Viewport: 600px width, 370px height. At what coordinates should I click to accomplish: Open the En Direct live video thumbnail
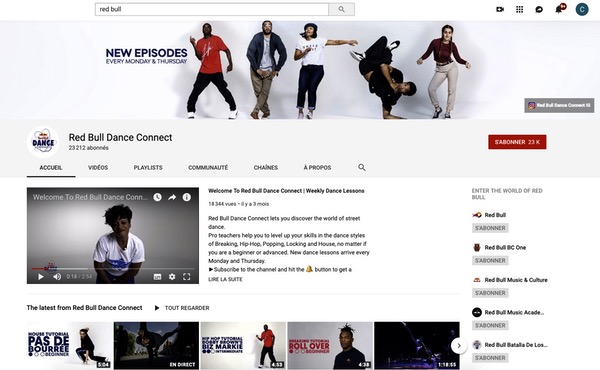click(156, 345)
